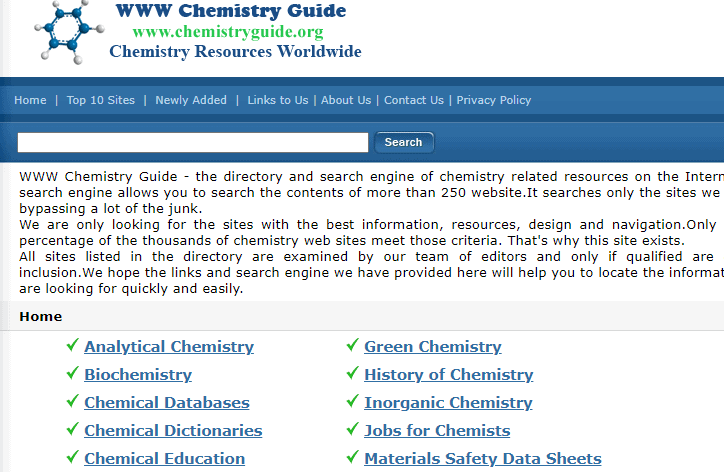
Task: Browse Jobs for Chemists link
Action: (x=437, y=430)
